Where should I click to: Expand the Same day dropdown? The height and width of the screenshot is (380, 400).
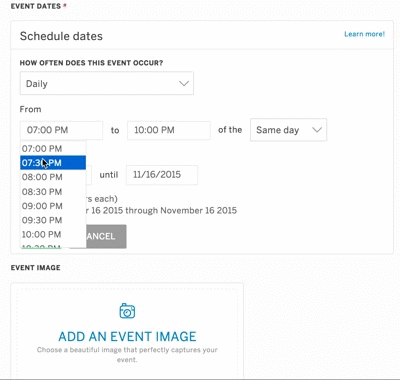pos(288,130)
